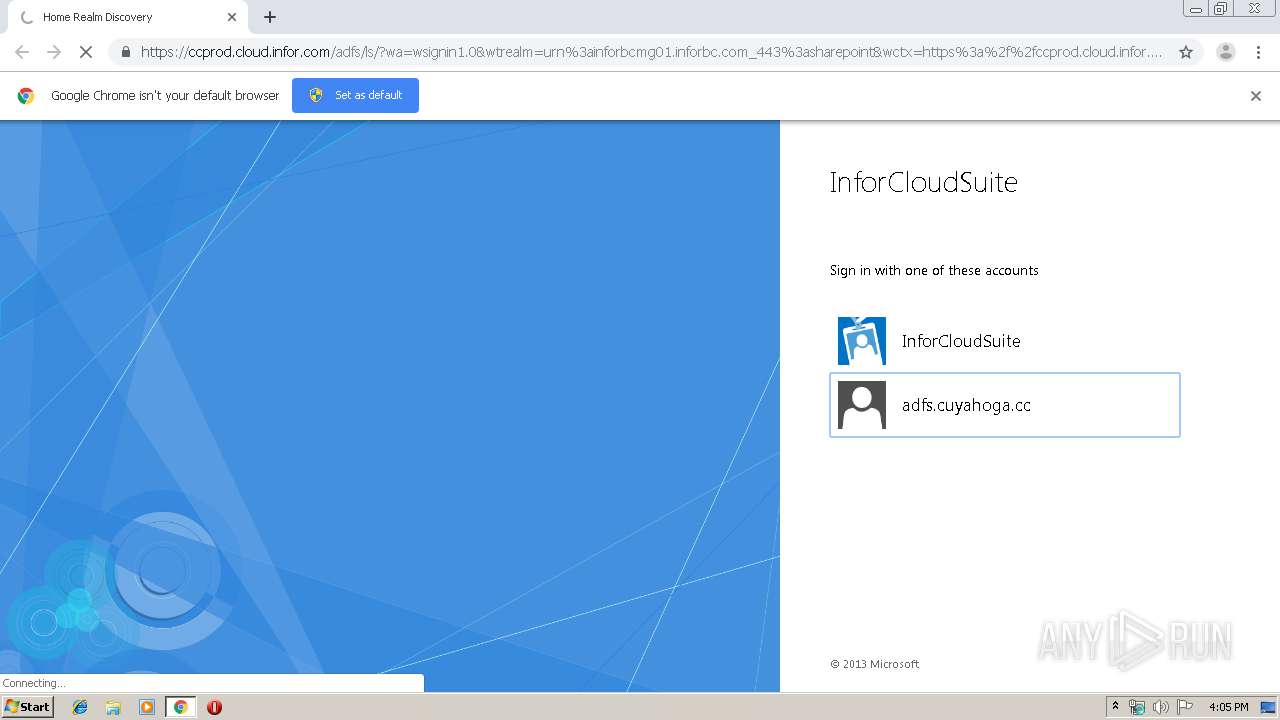Stop loading the page

point(86,52)
